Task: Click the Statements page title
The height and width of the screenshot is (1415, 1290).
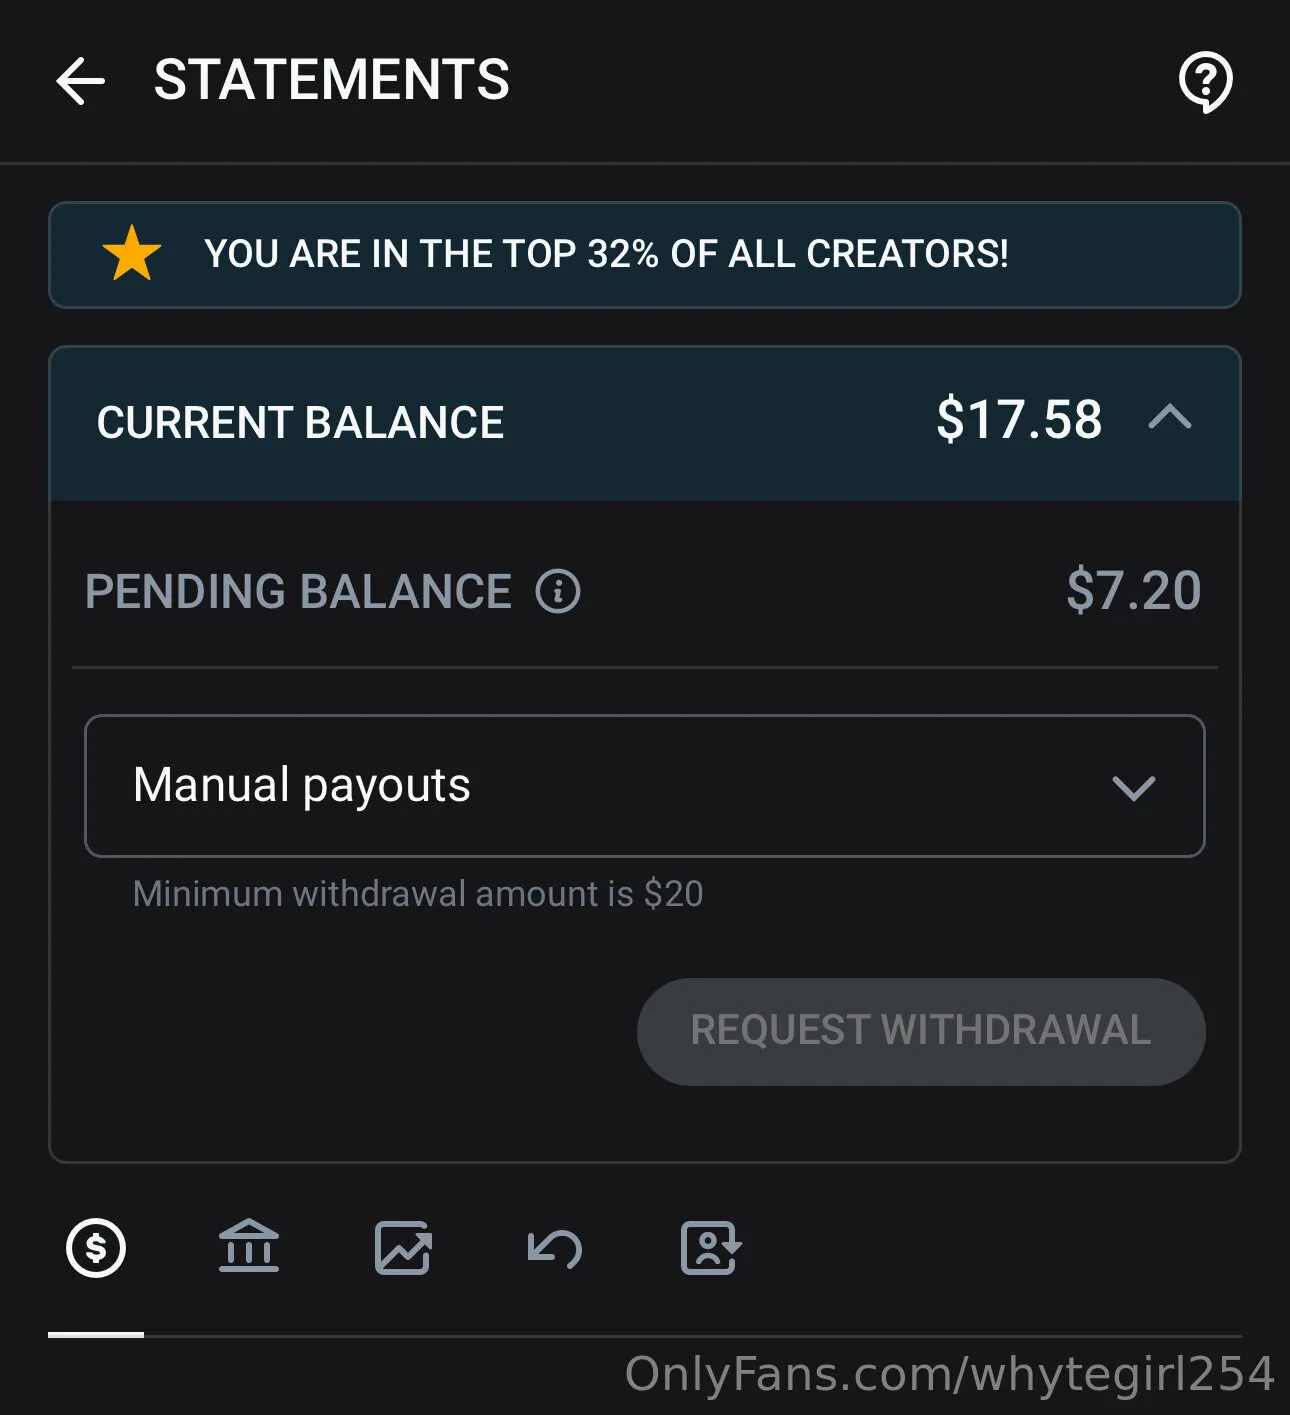Action: 331,80
